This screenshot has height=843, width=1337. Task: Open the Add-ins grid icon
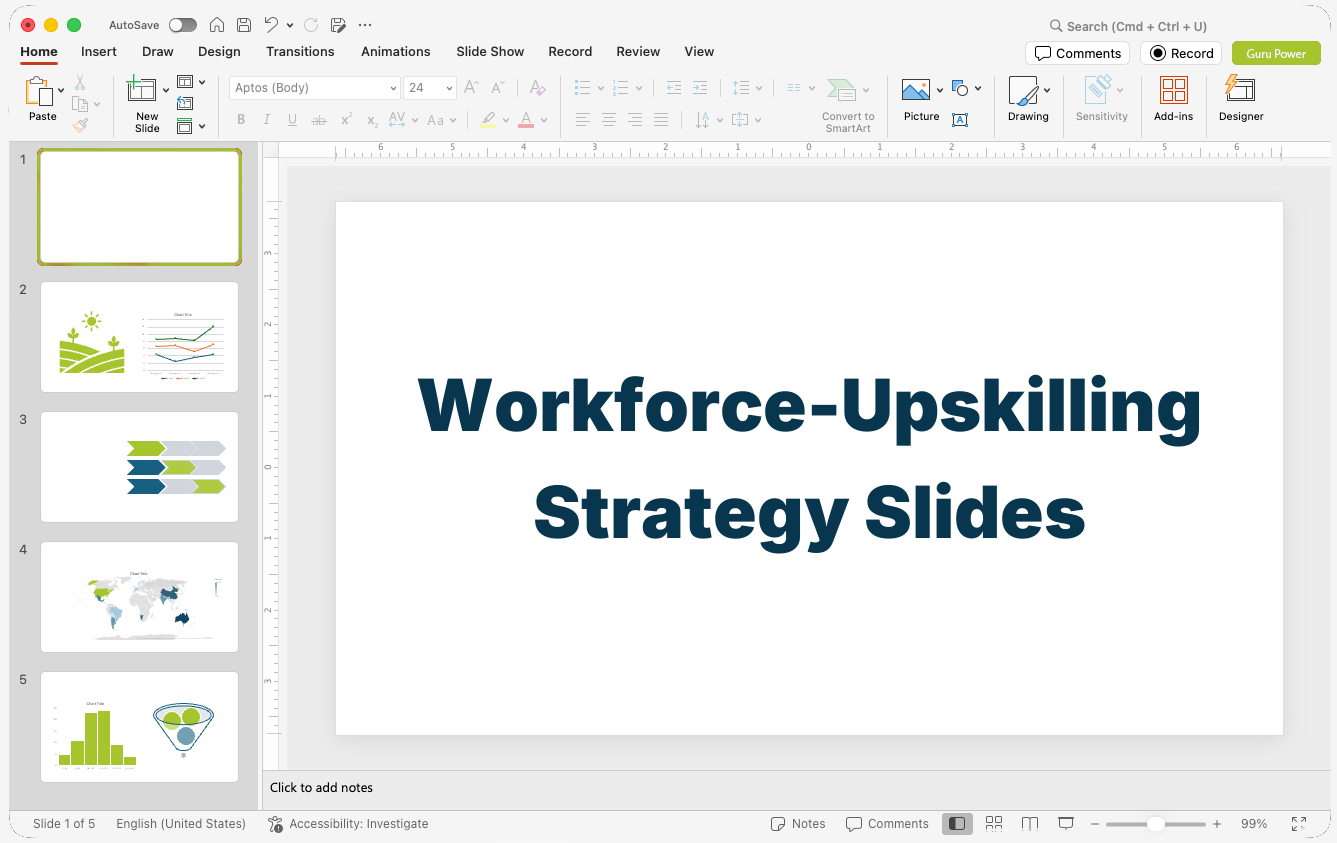(1173, 90)
